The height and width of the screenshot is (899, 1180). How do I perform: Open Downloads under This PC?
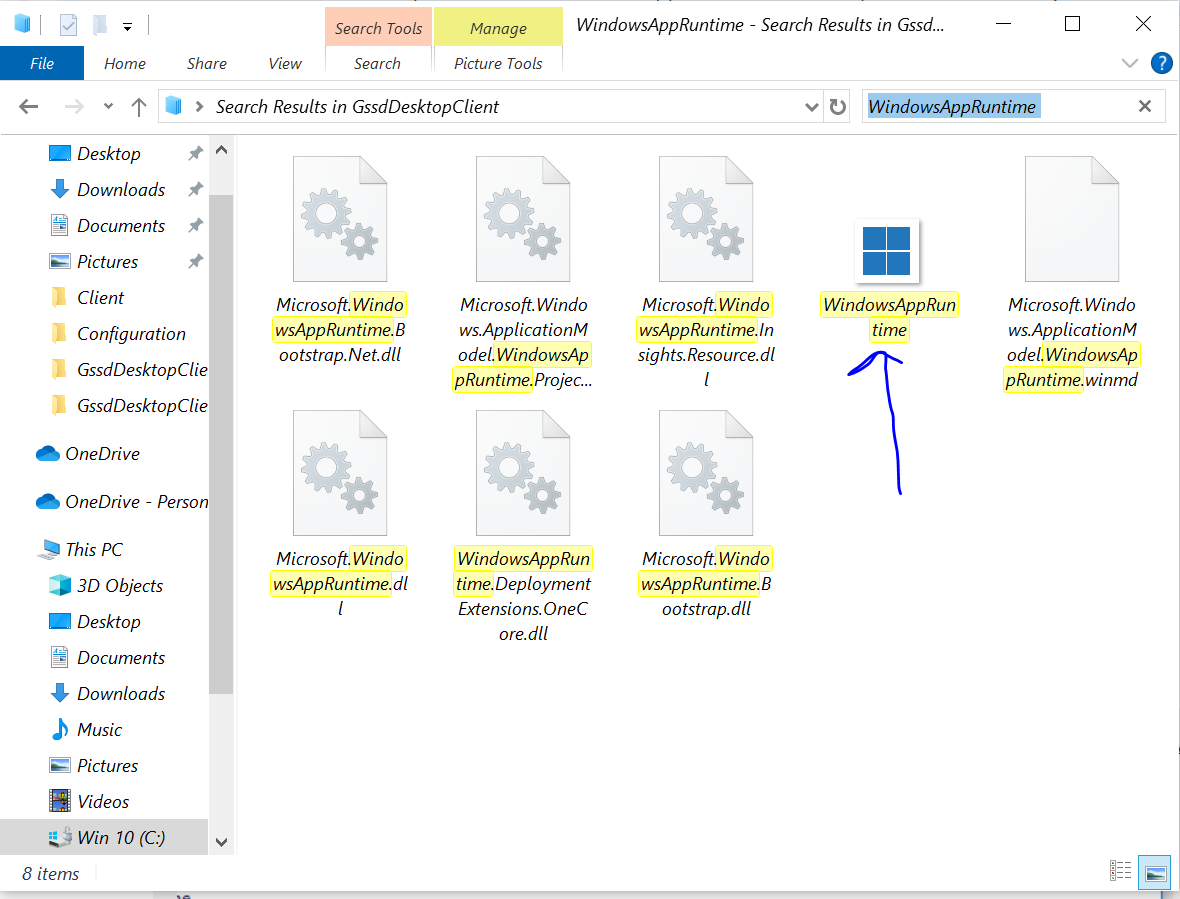pos(107,694)
